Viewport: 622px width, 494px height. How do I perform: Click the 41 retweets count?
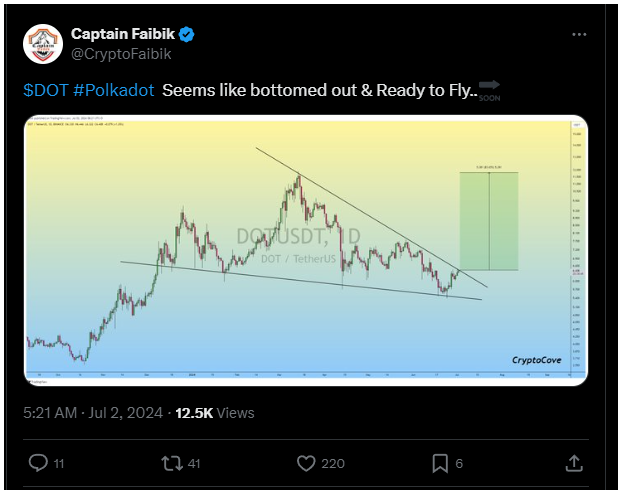tap(194, 463)
